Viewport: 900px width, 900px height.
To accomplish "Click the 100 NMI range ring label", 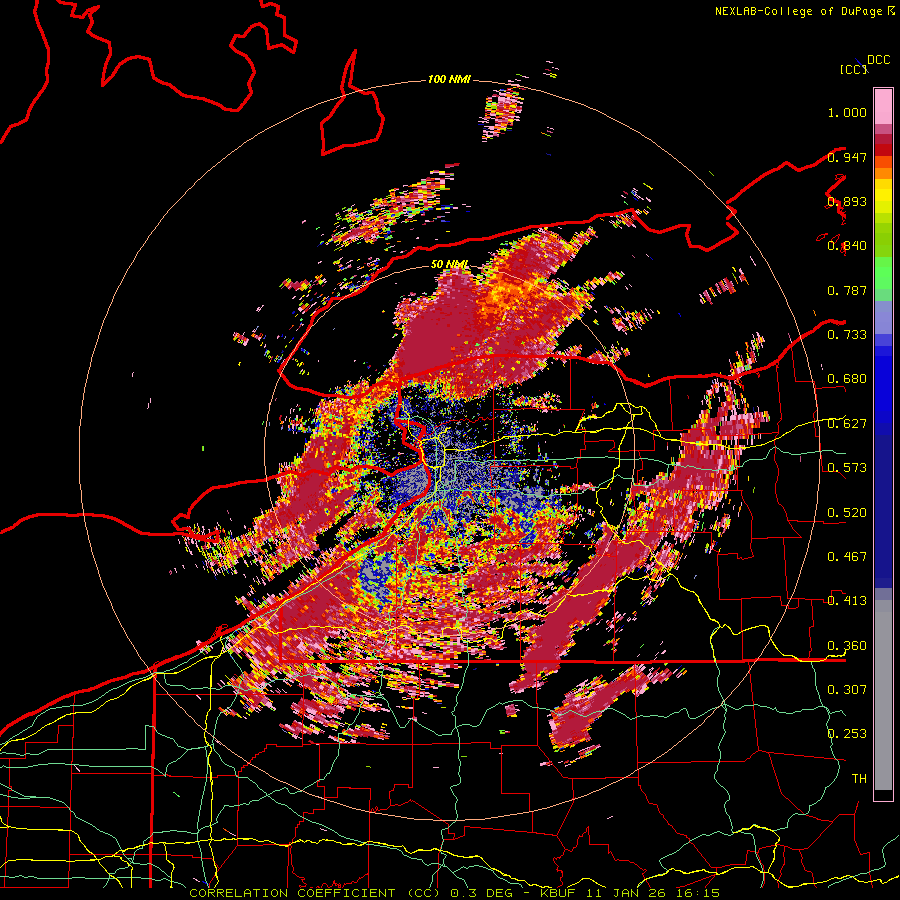I will [449, 79].
